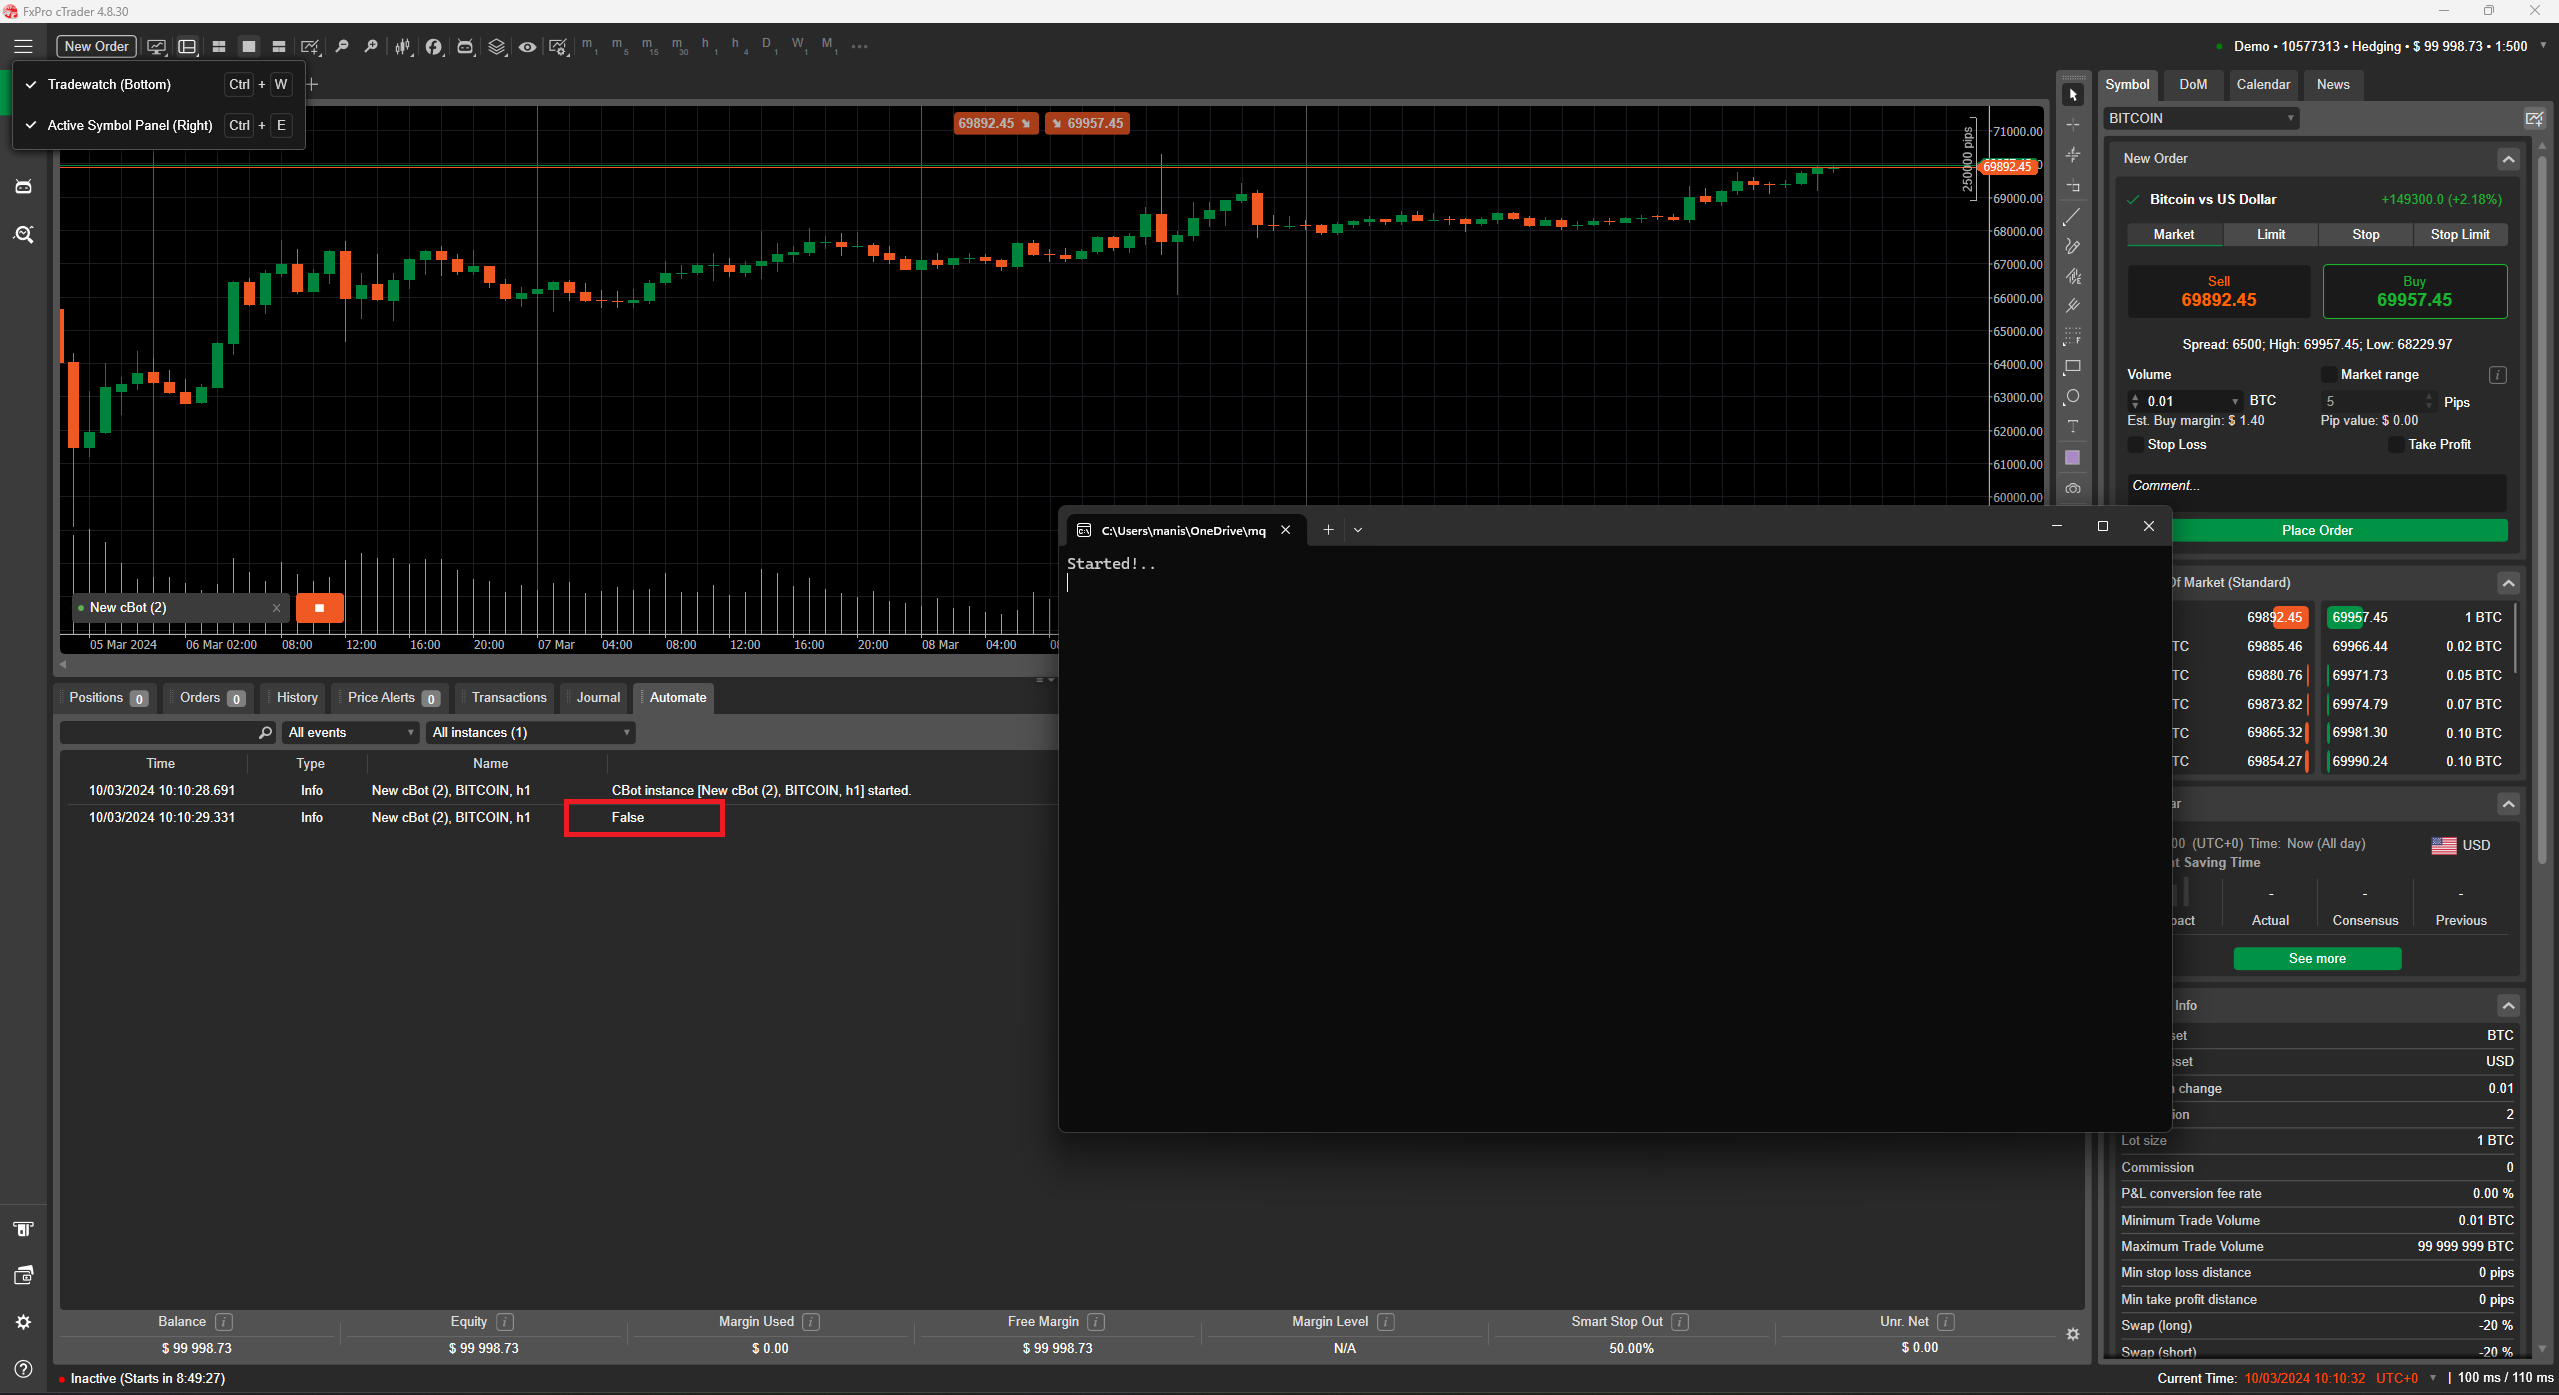Click the eye viewing options icon

527,46
